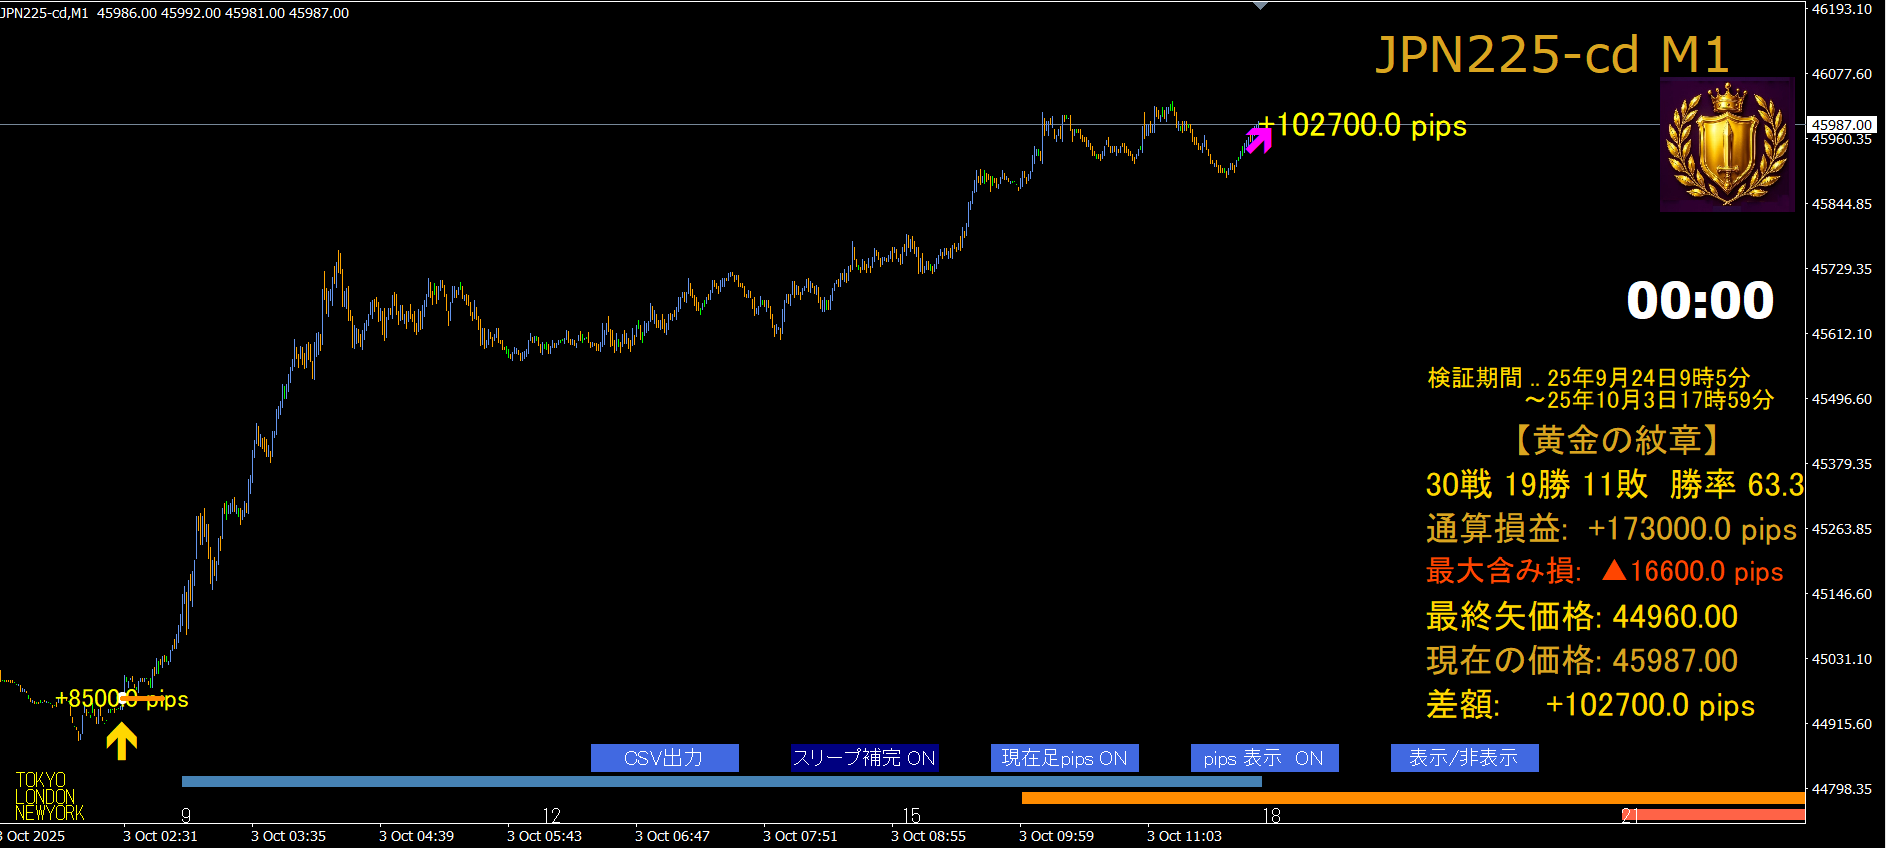1886x848 pixels.
Task: Click the magenta diagonal arrow marker
Action: click(x=1259, y=139)
